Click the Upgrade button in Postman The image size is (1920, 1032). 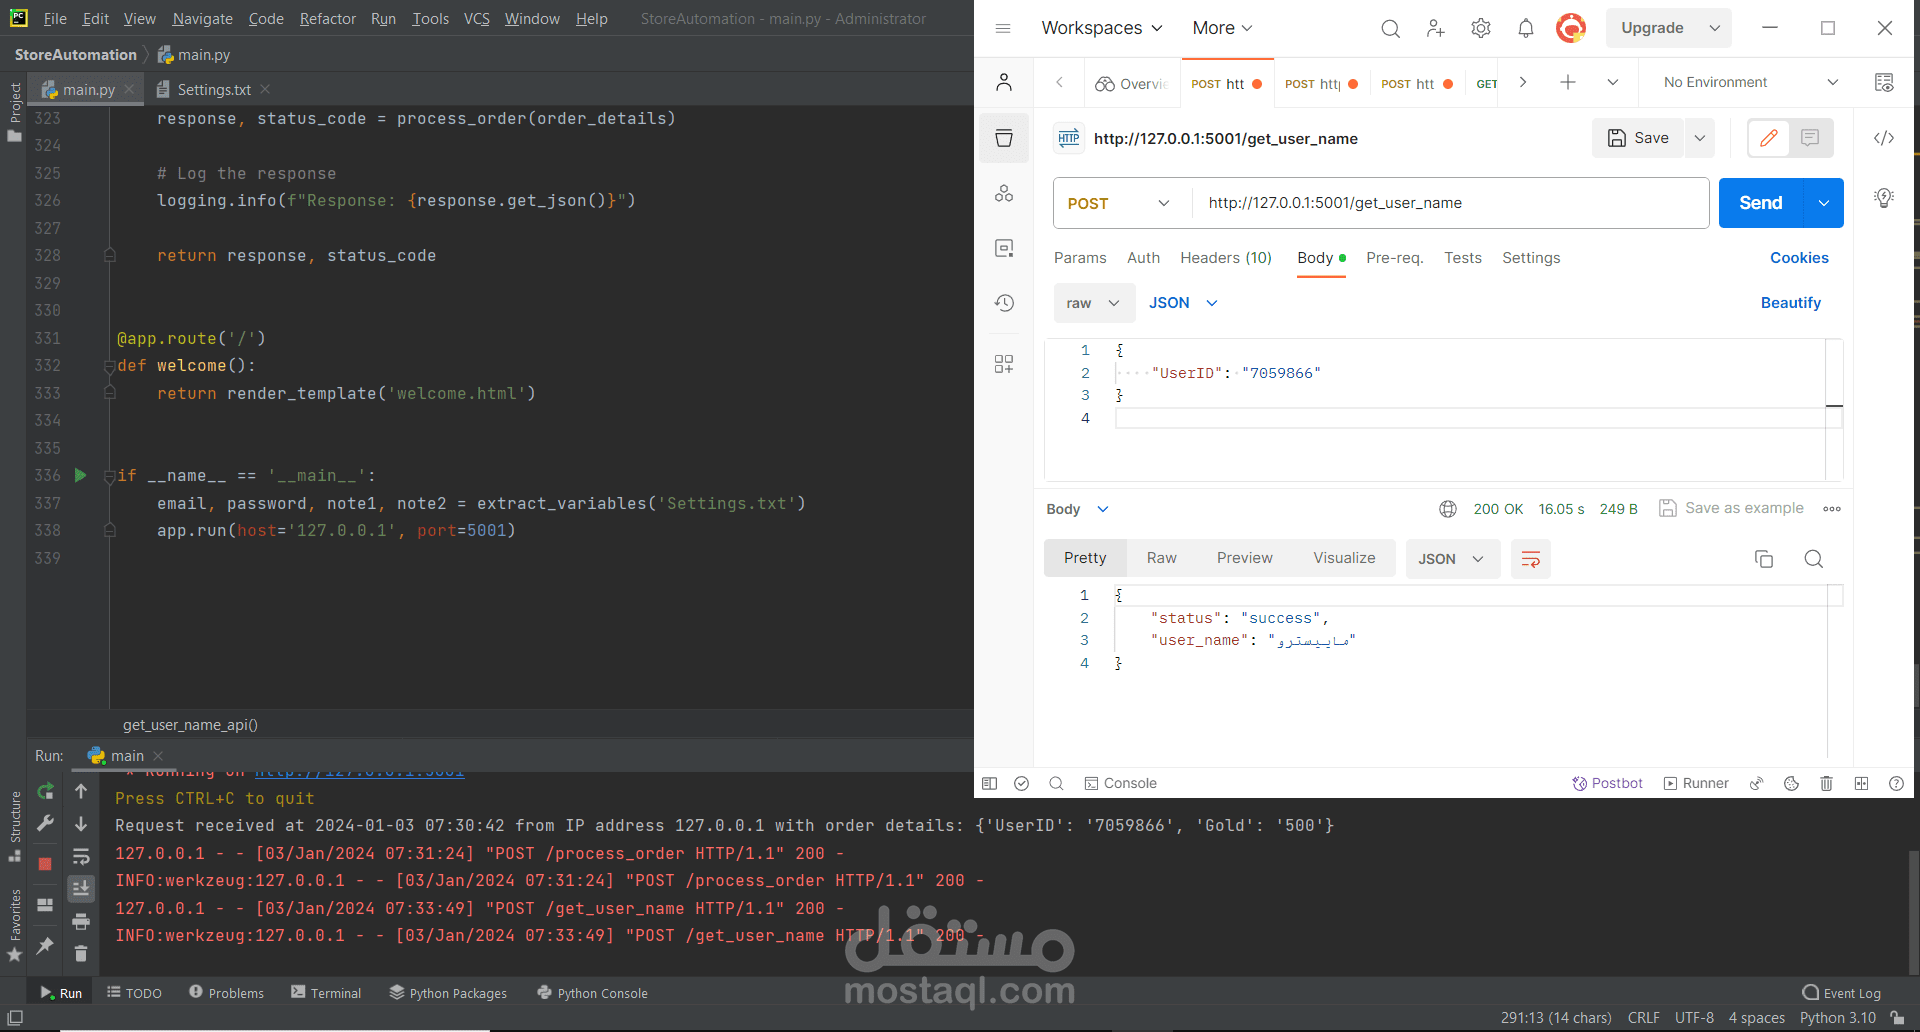pos(1652,28)
